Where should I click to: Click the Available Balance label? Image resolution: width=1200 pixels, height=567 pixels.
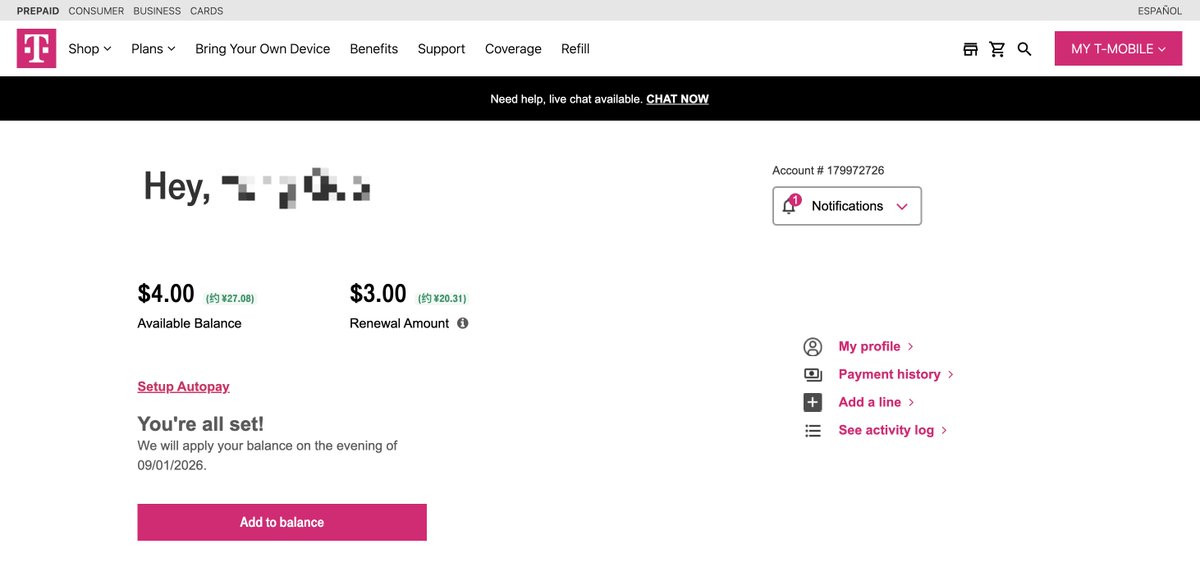189,323
